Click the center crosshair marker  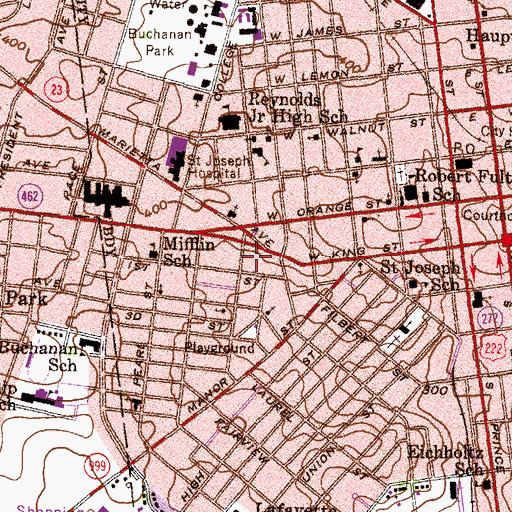(x=257, y=256)
